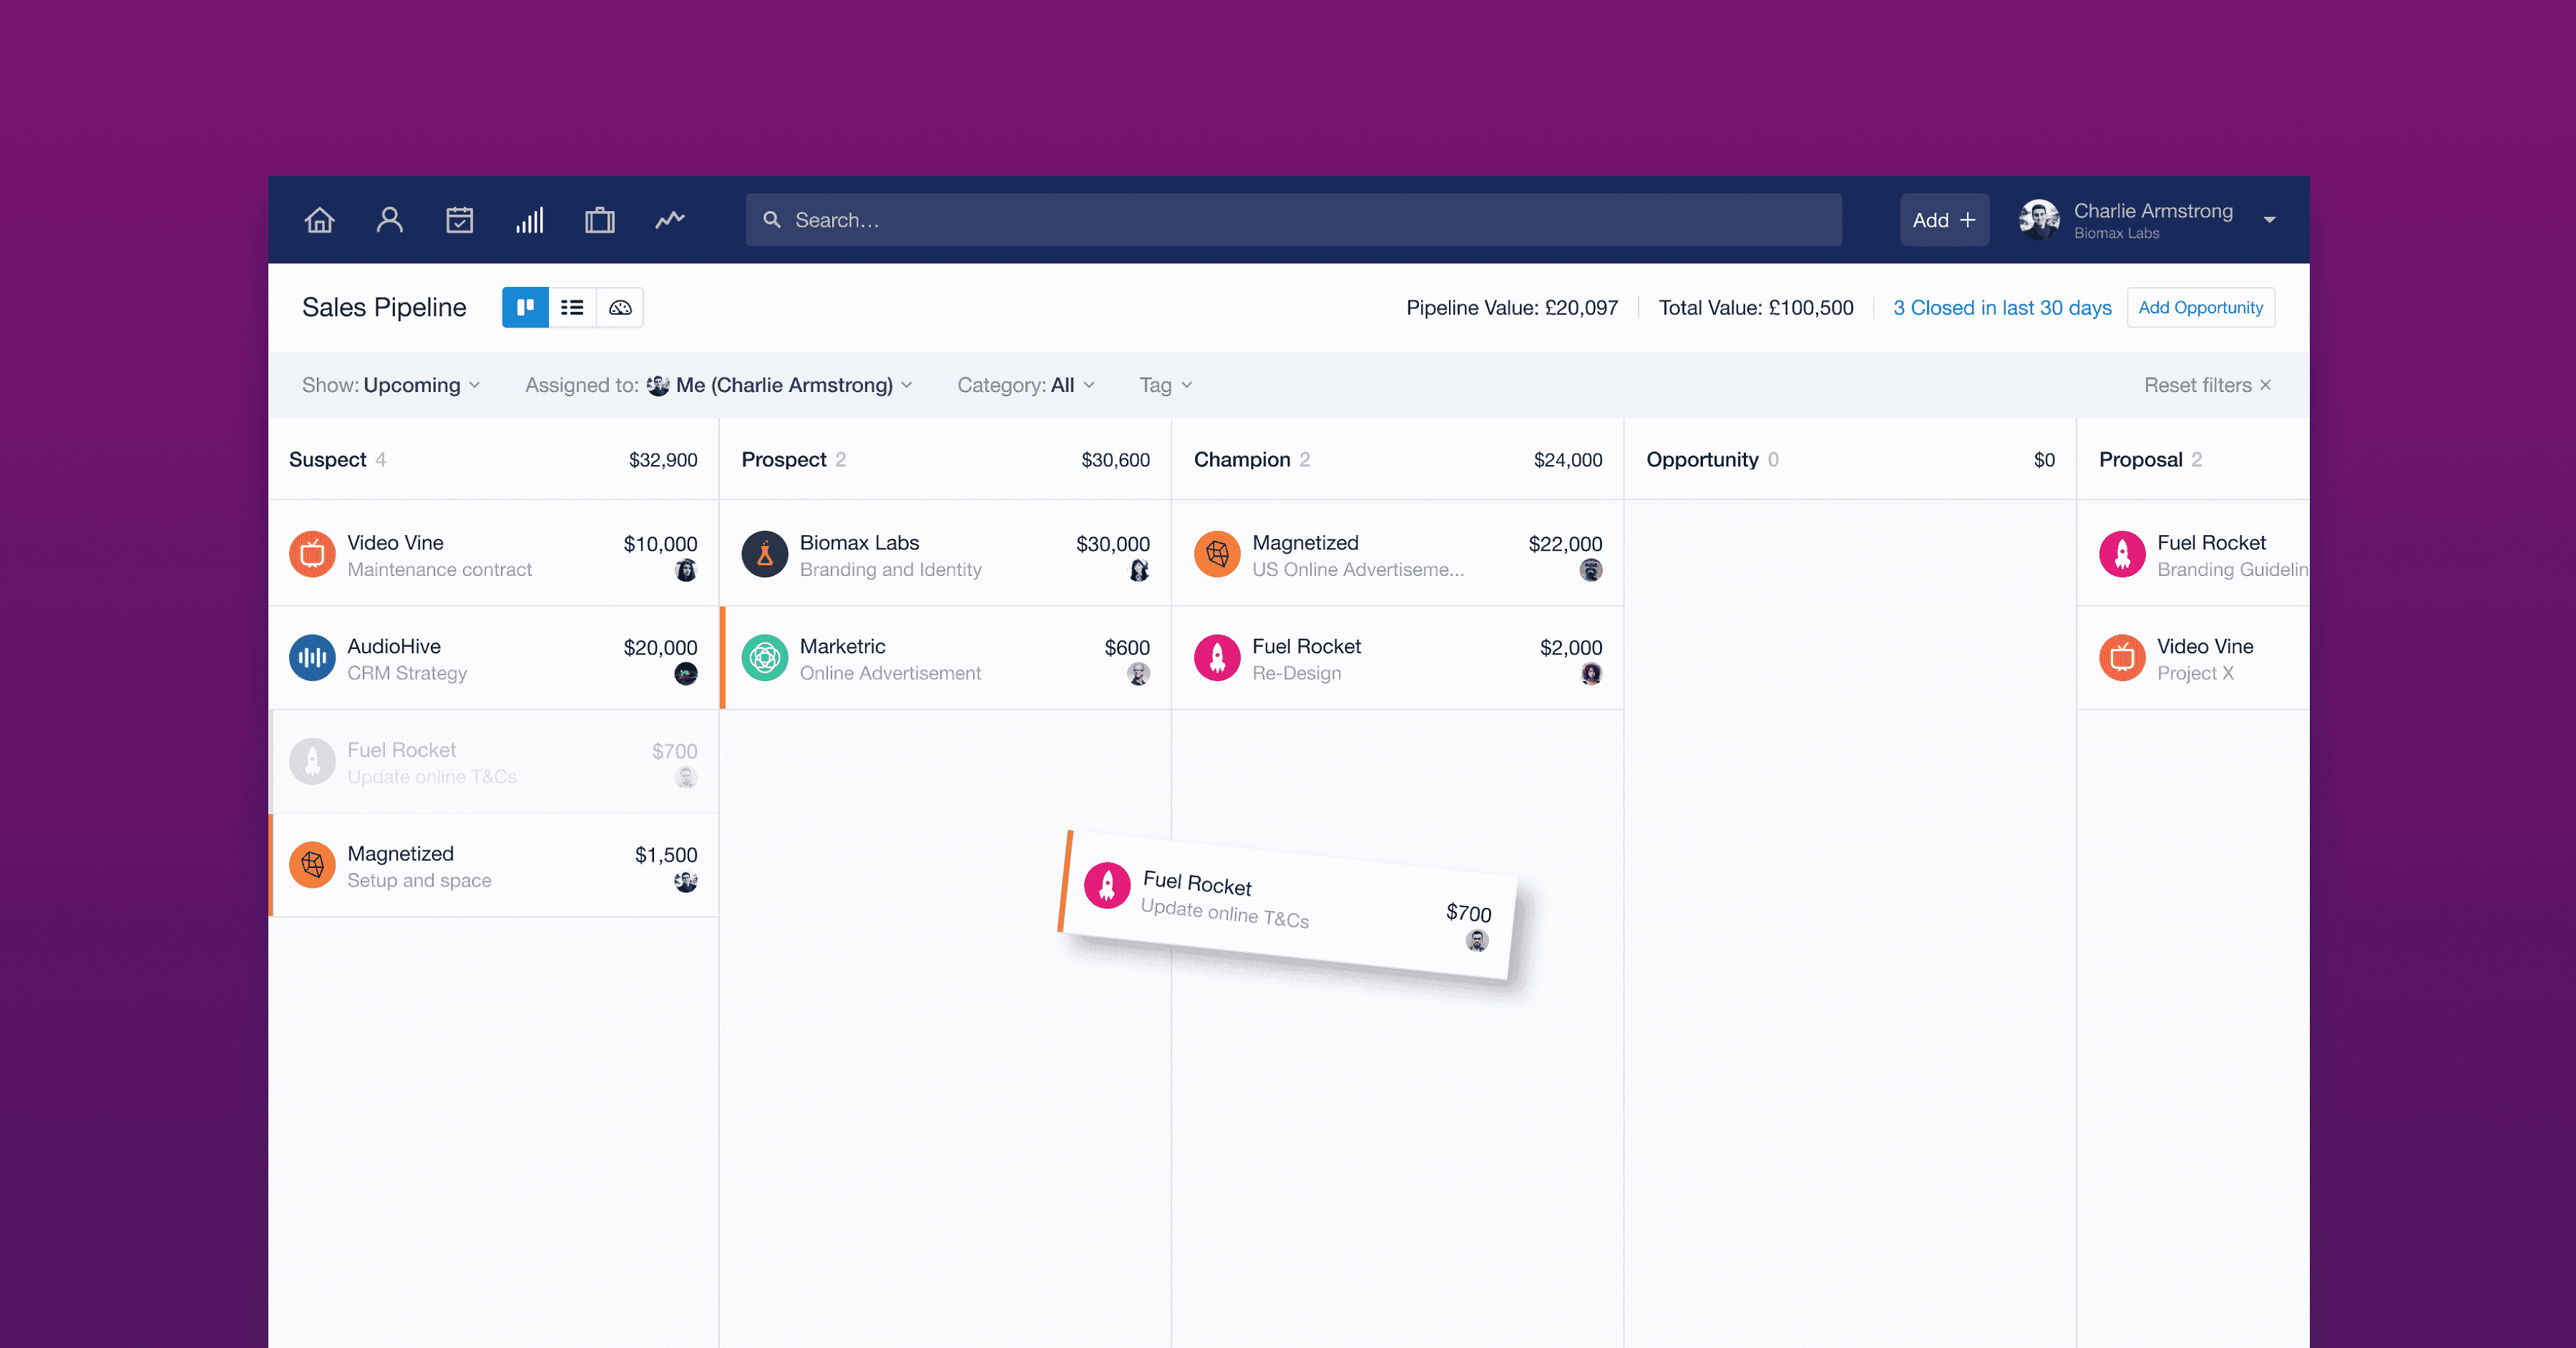Click the Magnetized Setup and space icon
The image size is (2576, 1348).
click(x=312, y=865)
